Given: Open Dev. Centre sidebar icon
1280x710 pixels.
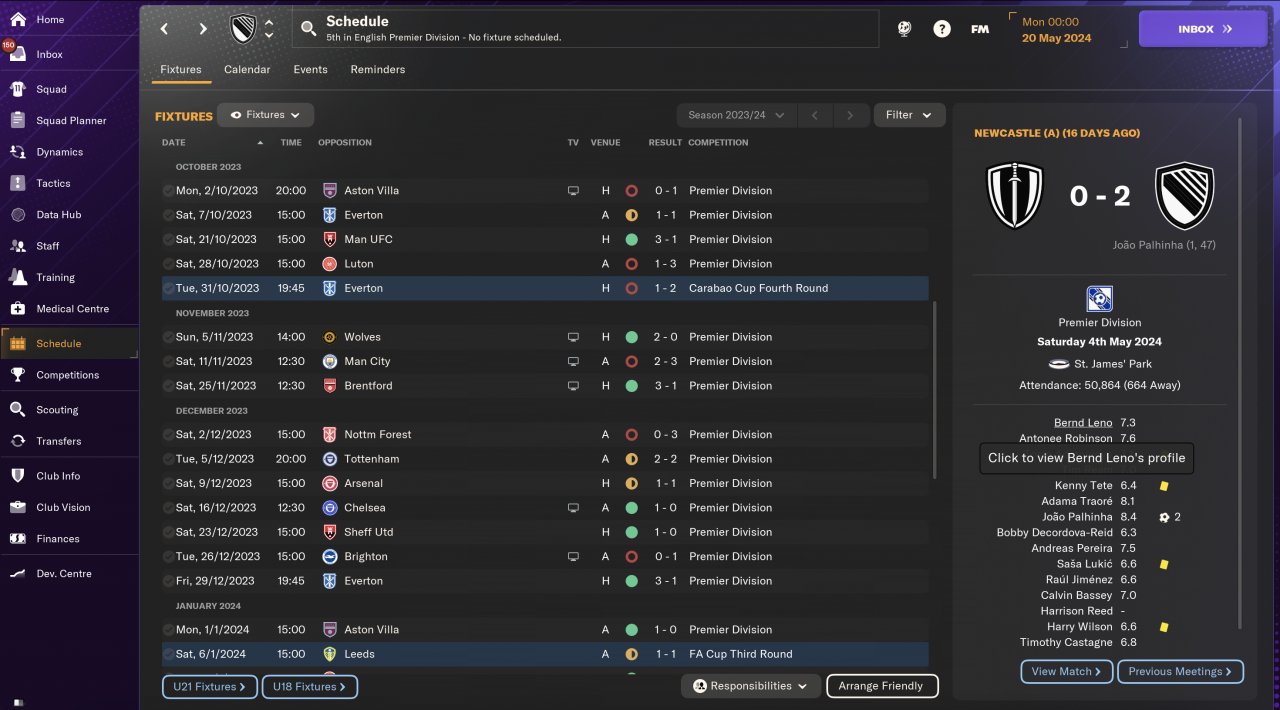Looking at the screenshot, I should pos(18,573).
